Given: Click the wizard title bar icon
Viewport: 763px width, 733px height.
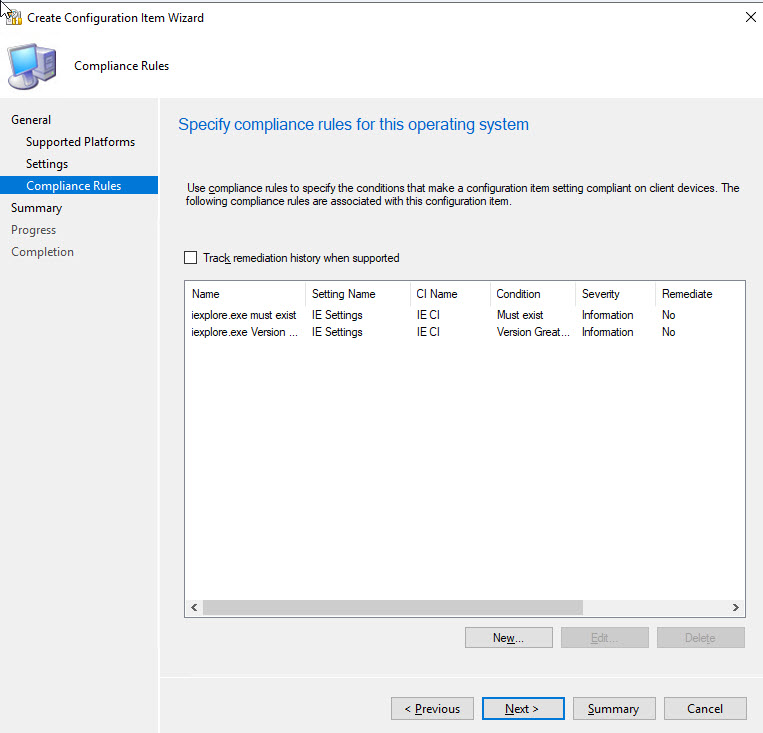Looking at the screenshot, I should pyautogui.click(x=13, y=17).
